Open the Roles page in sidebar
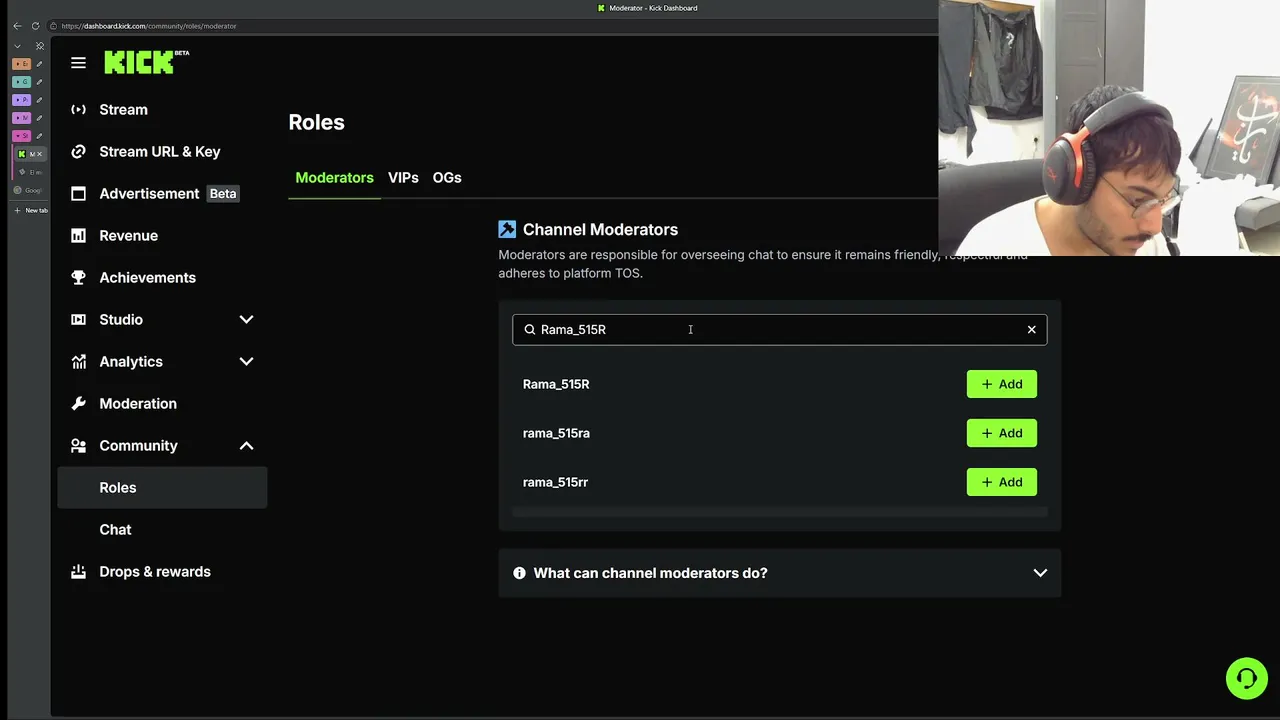Viewport: 1280px width, 720px height. tap(162, 488)
